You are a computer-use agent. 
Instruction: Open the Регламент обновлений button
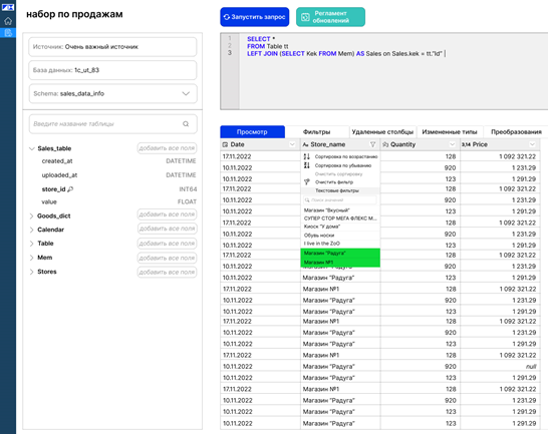pyautogui.click(x=331, y=17)
